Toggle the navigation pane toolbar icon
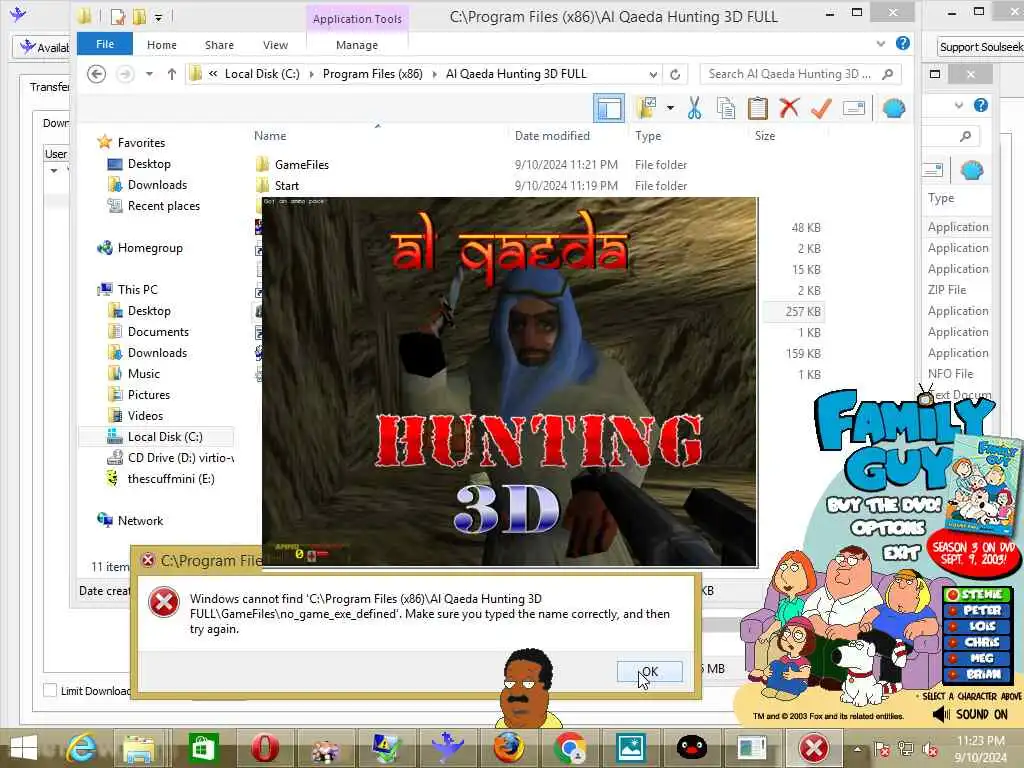The width and height of the screenshot is (1024, 768). 609,108
